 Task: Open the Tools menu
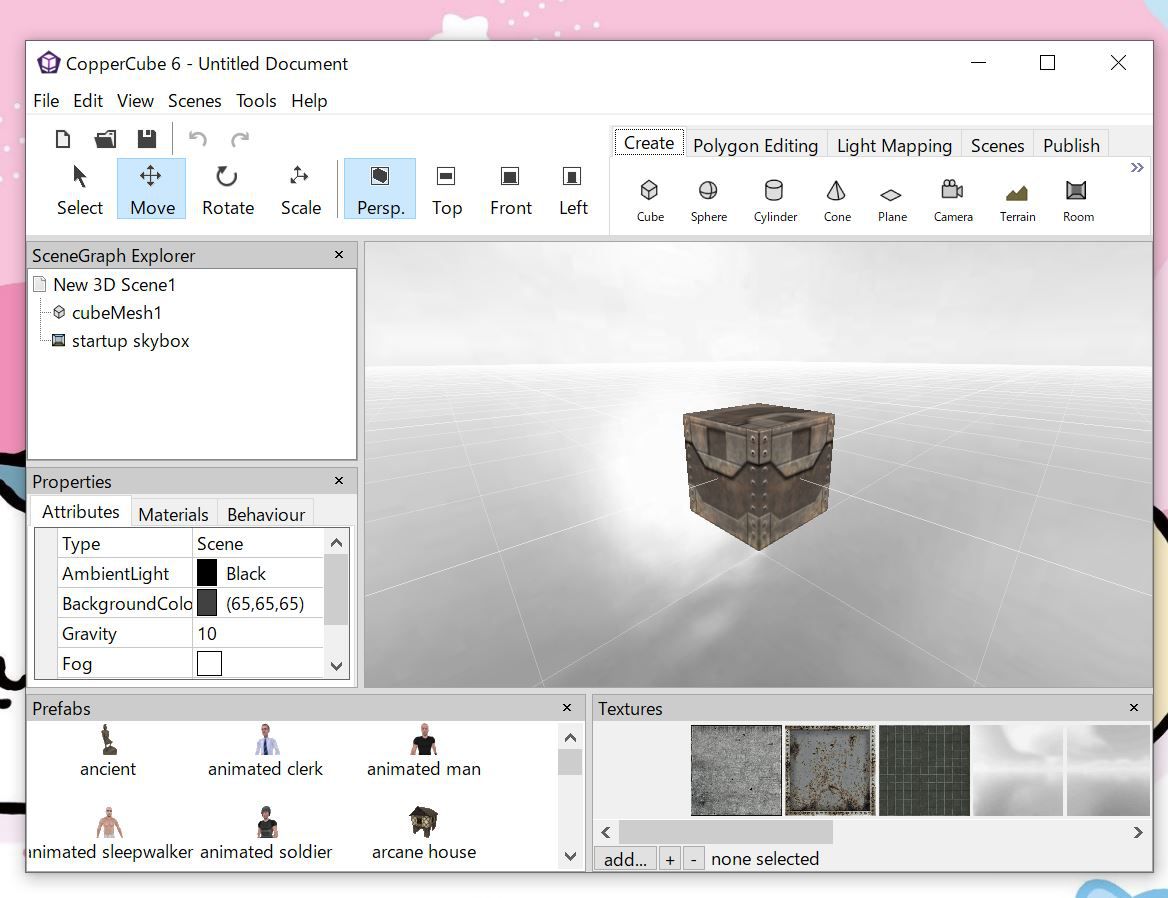[256, 101]
